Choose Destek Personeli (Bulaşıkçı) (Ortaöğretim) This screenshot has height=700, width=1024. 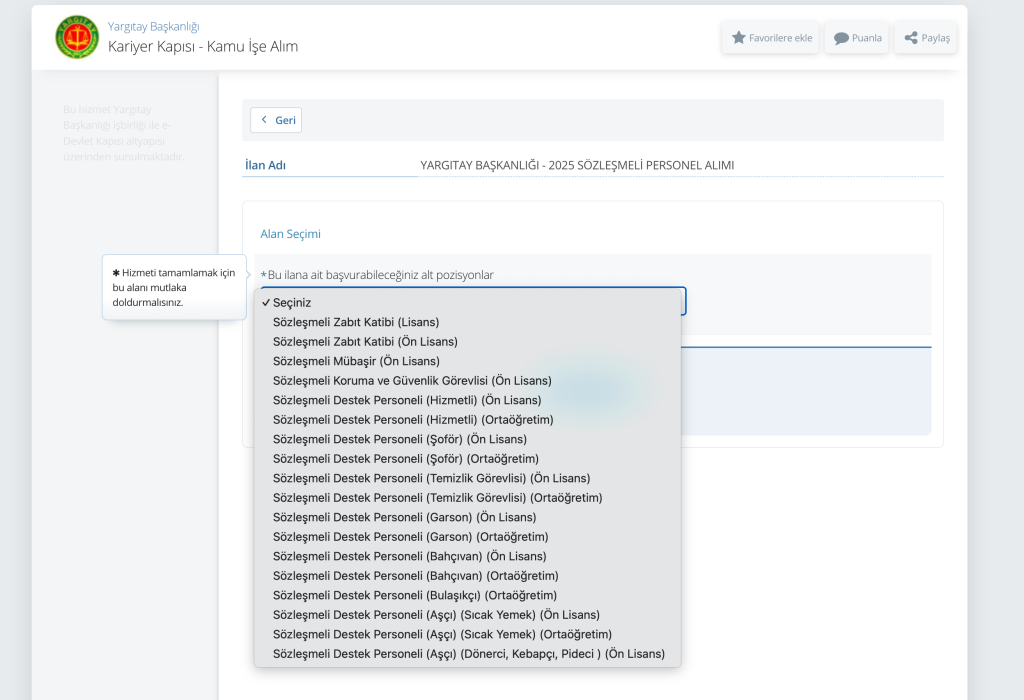click(x=415, y=595)
